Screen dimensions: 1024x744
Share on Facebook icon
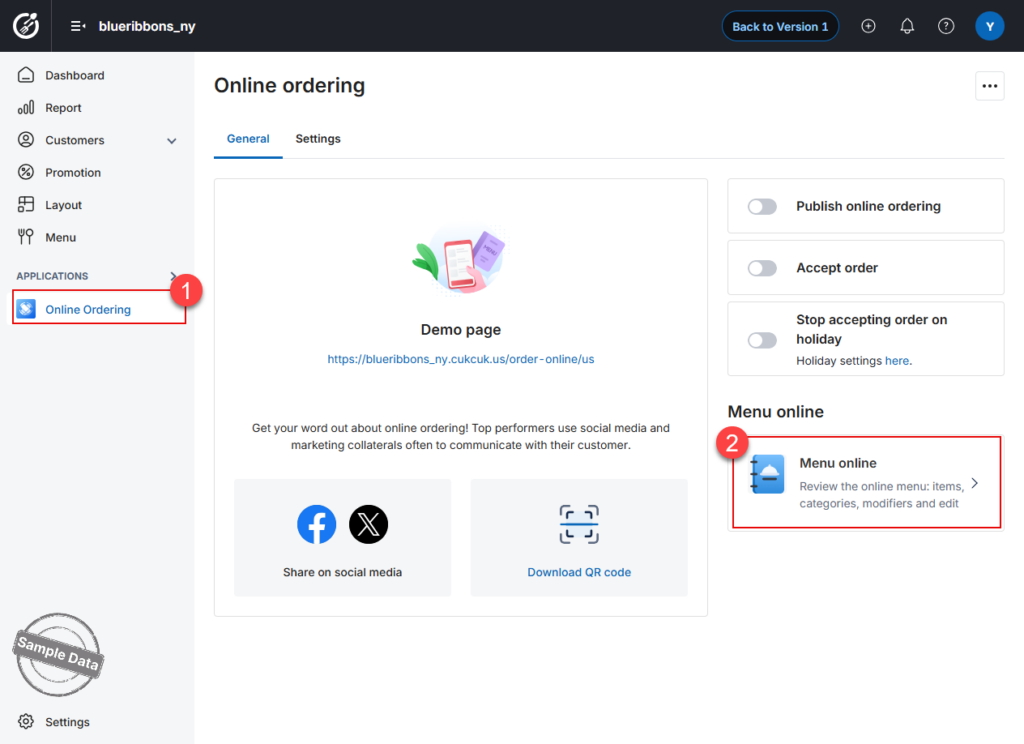(317, 524)
